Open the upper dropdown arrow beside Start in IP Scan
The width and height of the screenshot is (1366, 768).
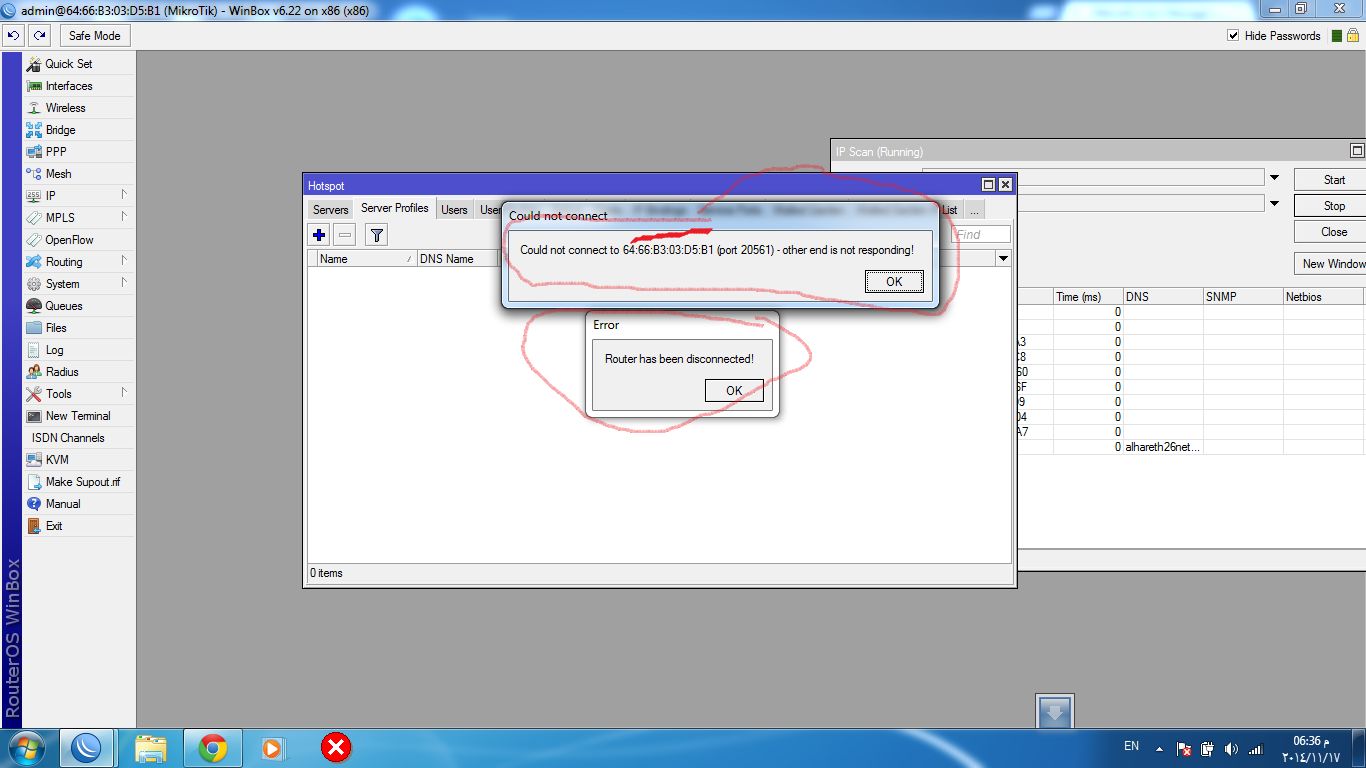coord(1274,178)
